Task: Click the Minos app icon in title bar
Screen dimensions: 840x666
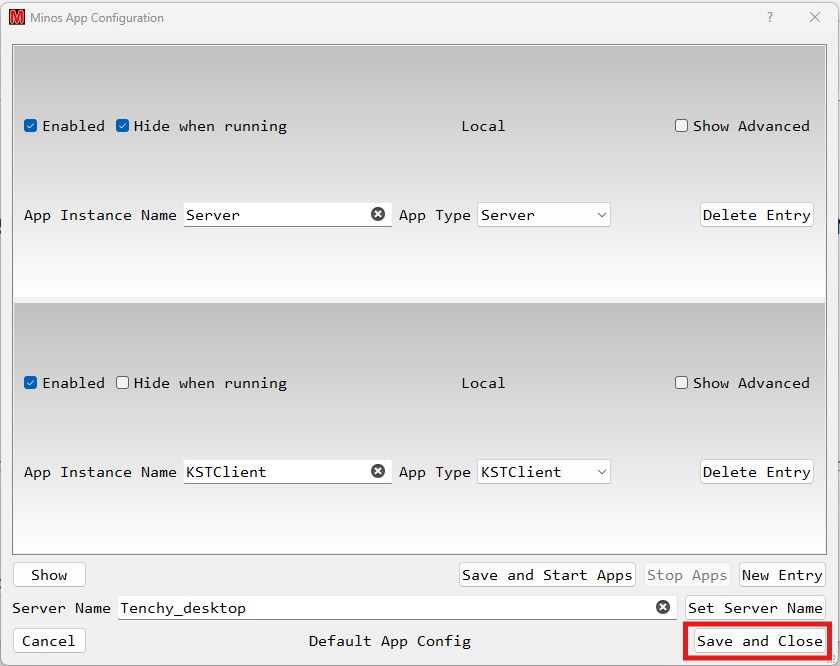Action: [17, 17]
